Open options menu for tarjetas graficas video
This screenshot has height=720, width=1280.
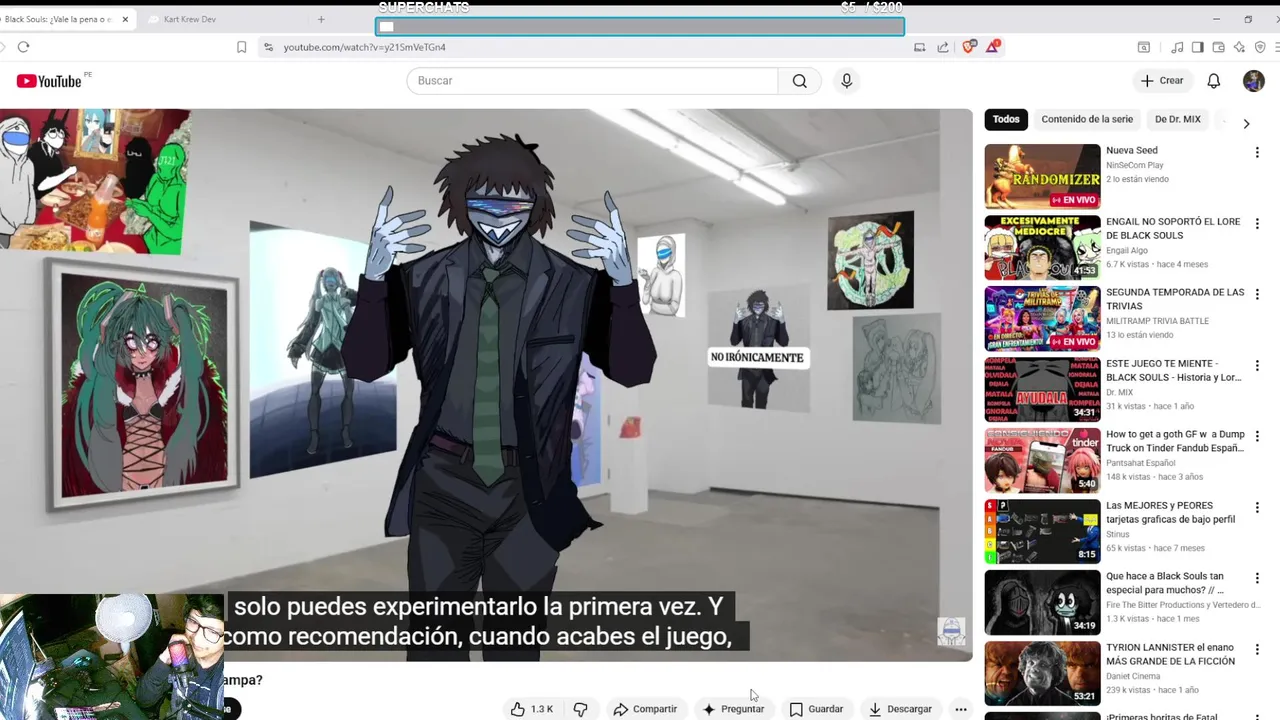(x=1257, y=508)
